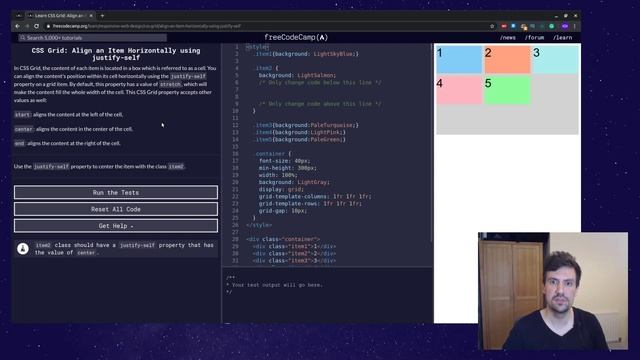Screen dimensions: 640x360
Task: Click the 'center' keyword in the values list
Action: [23, 129]
